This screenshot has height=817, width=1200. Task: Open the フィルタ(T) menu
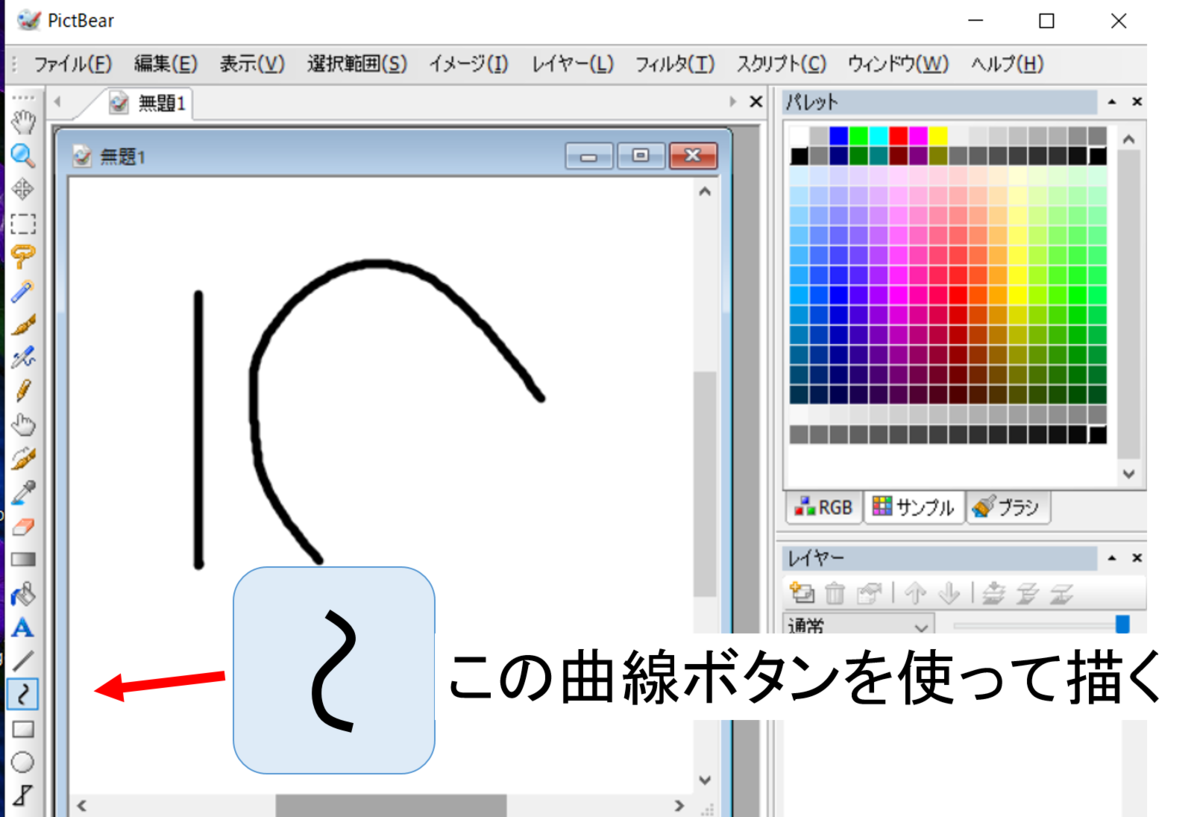click(675, 64)
